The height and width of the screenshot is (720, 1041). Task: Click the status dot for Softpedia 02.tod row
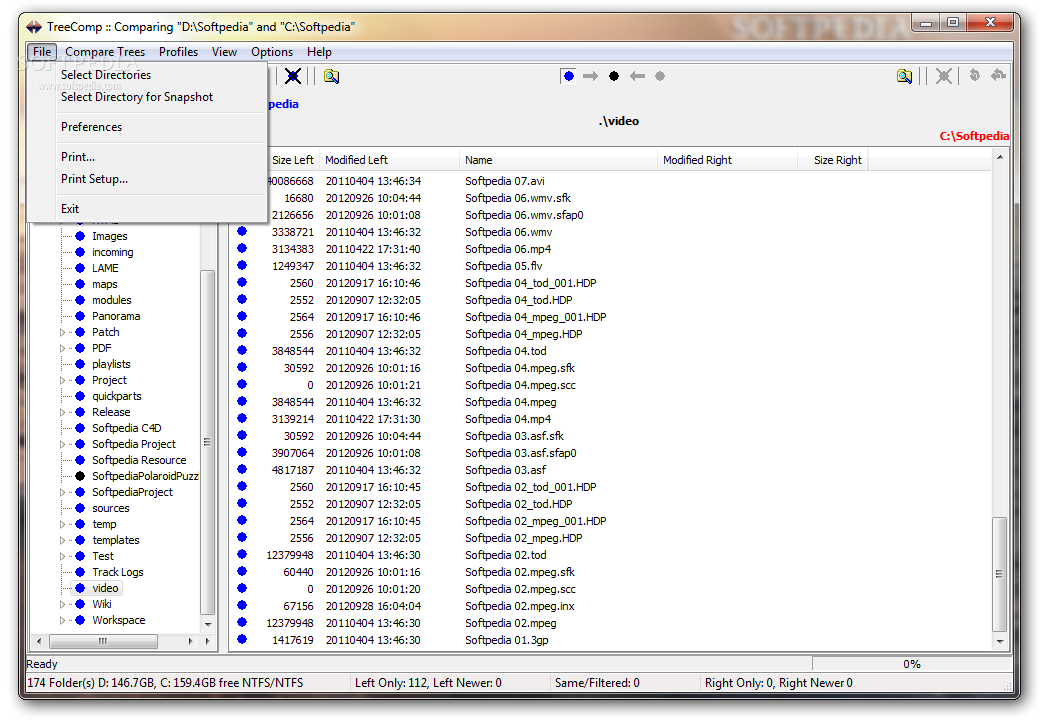pos(242,554)
